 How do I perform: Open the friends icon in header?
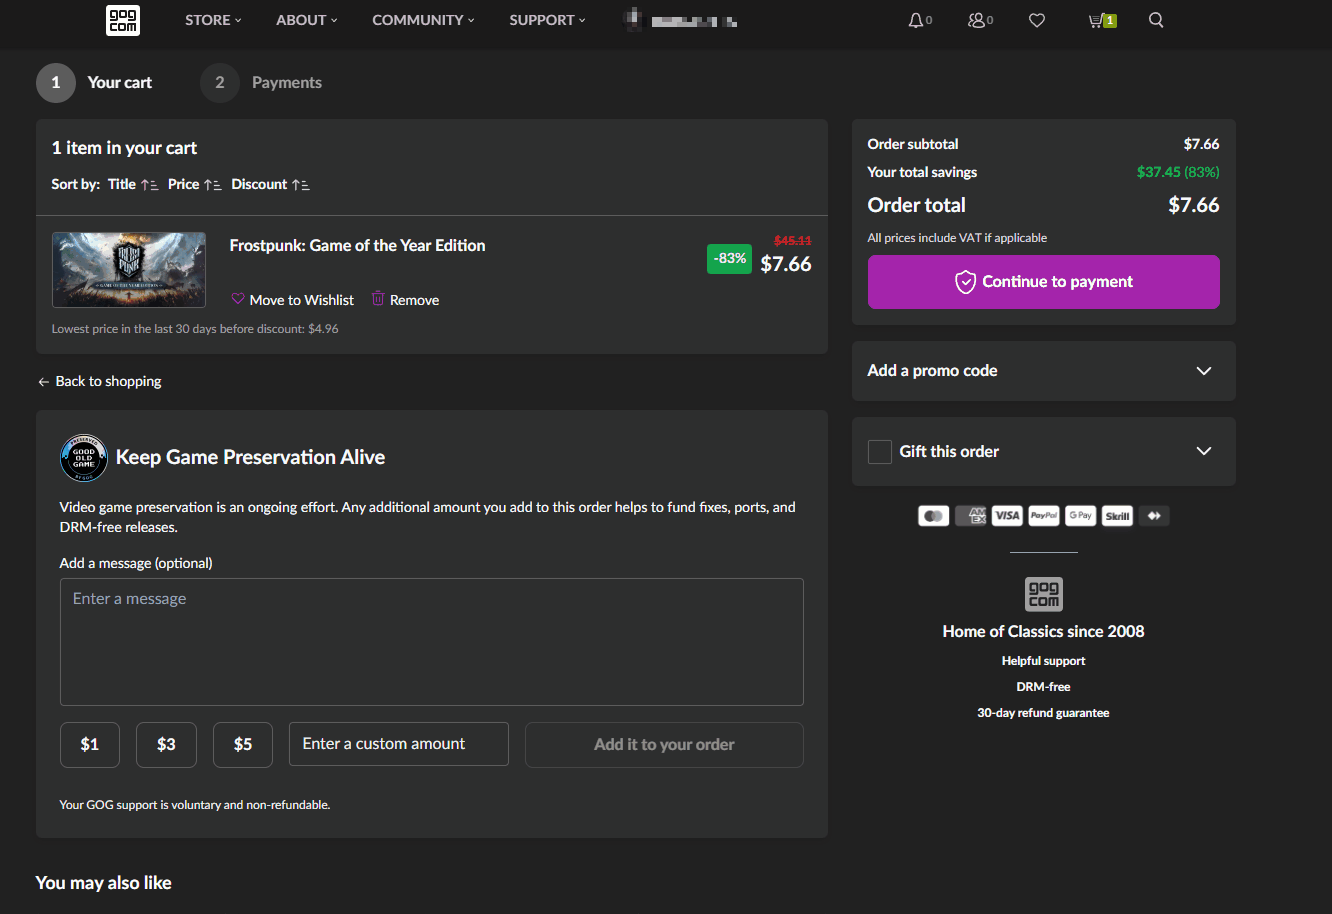coord(976,20)
